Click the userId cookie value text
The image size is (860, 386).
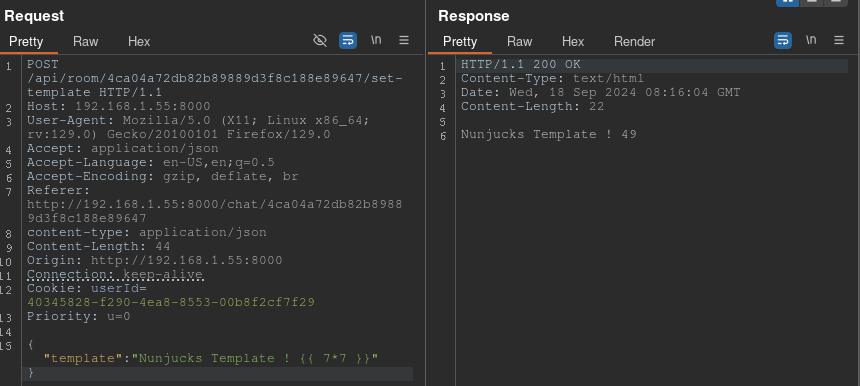click(x=171, y=303)
